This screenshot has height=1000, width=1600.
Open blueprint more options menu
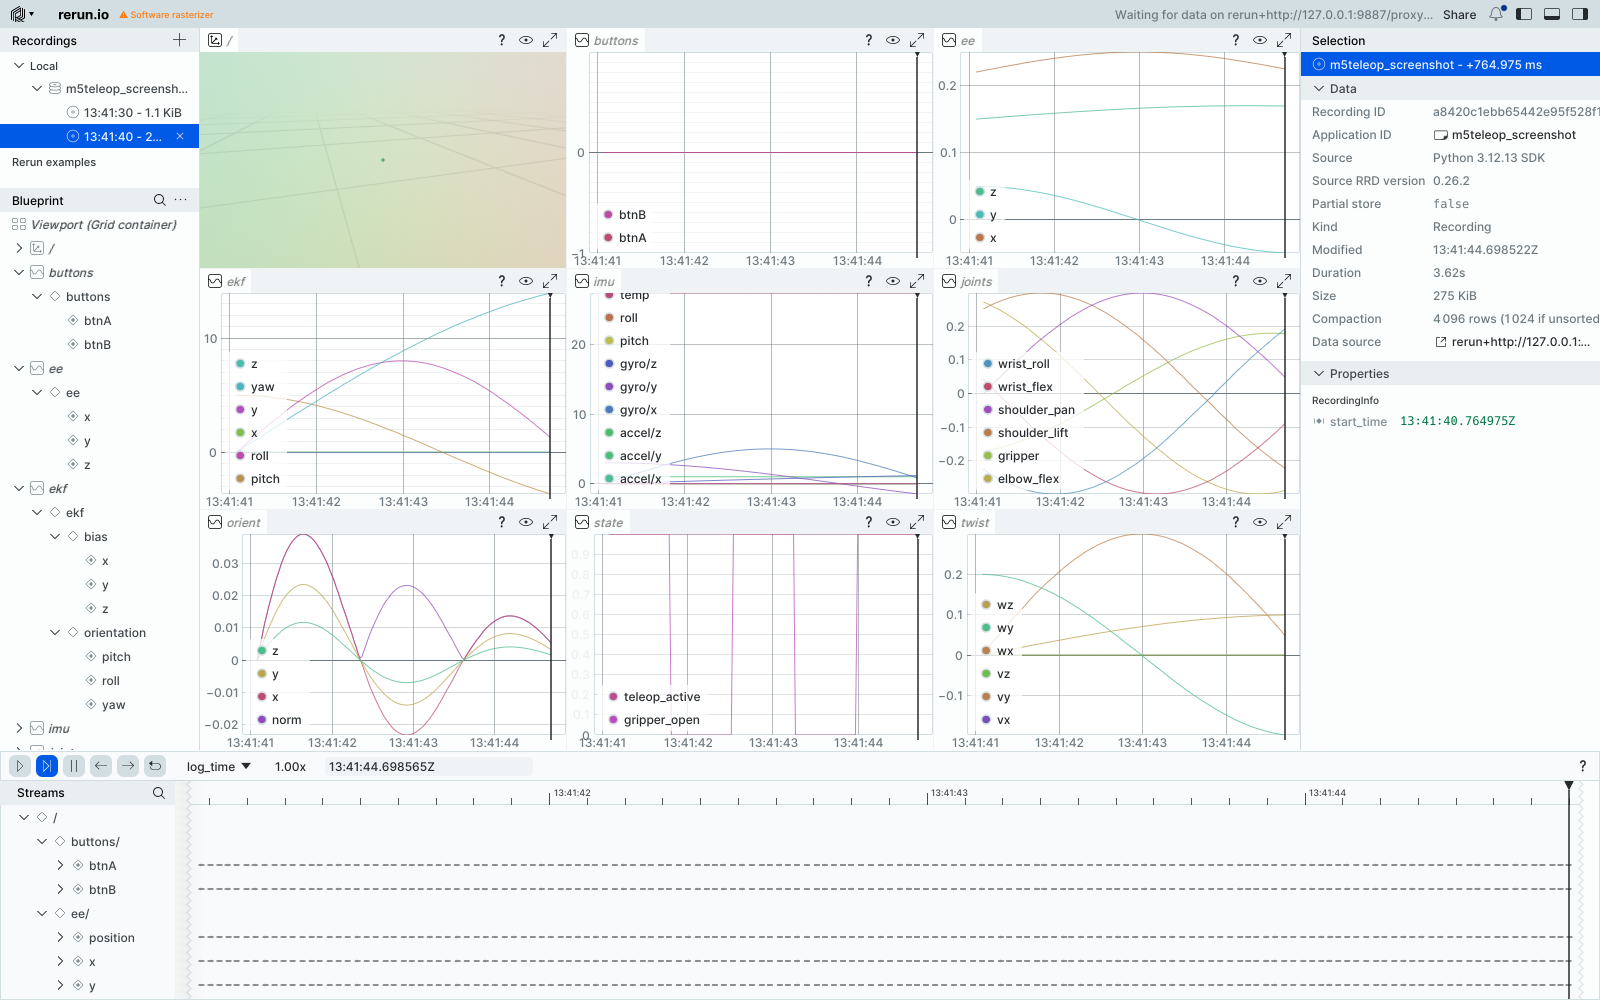point(181,200)
